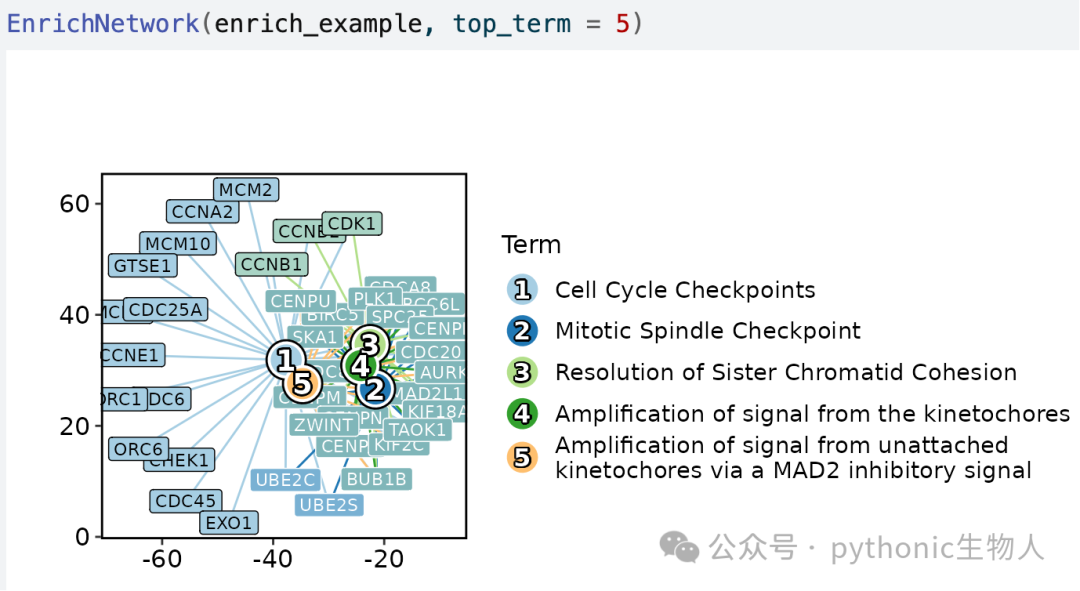Screen dimensions: 1080x591
Task: Click the MCM2 gene label
Action: [246, 189]
